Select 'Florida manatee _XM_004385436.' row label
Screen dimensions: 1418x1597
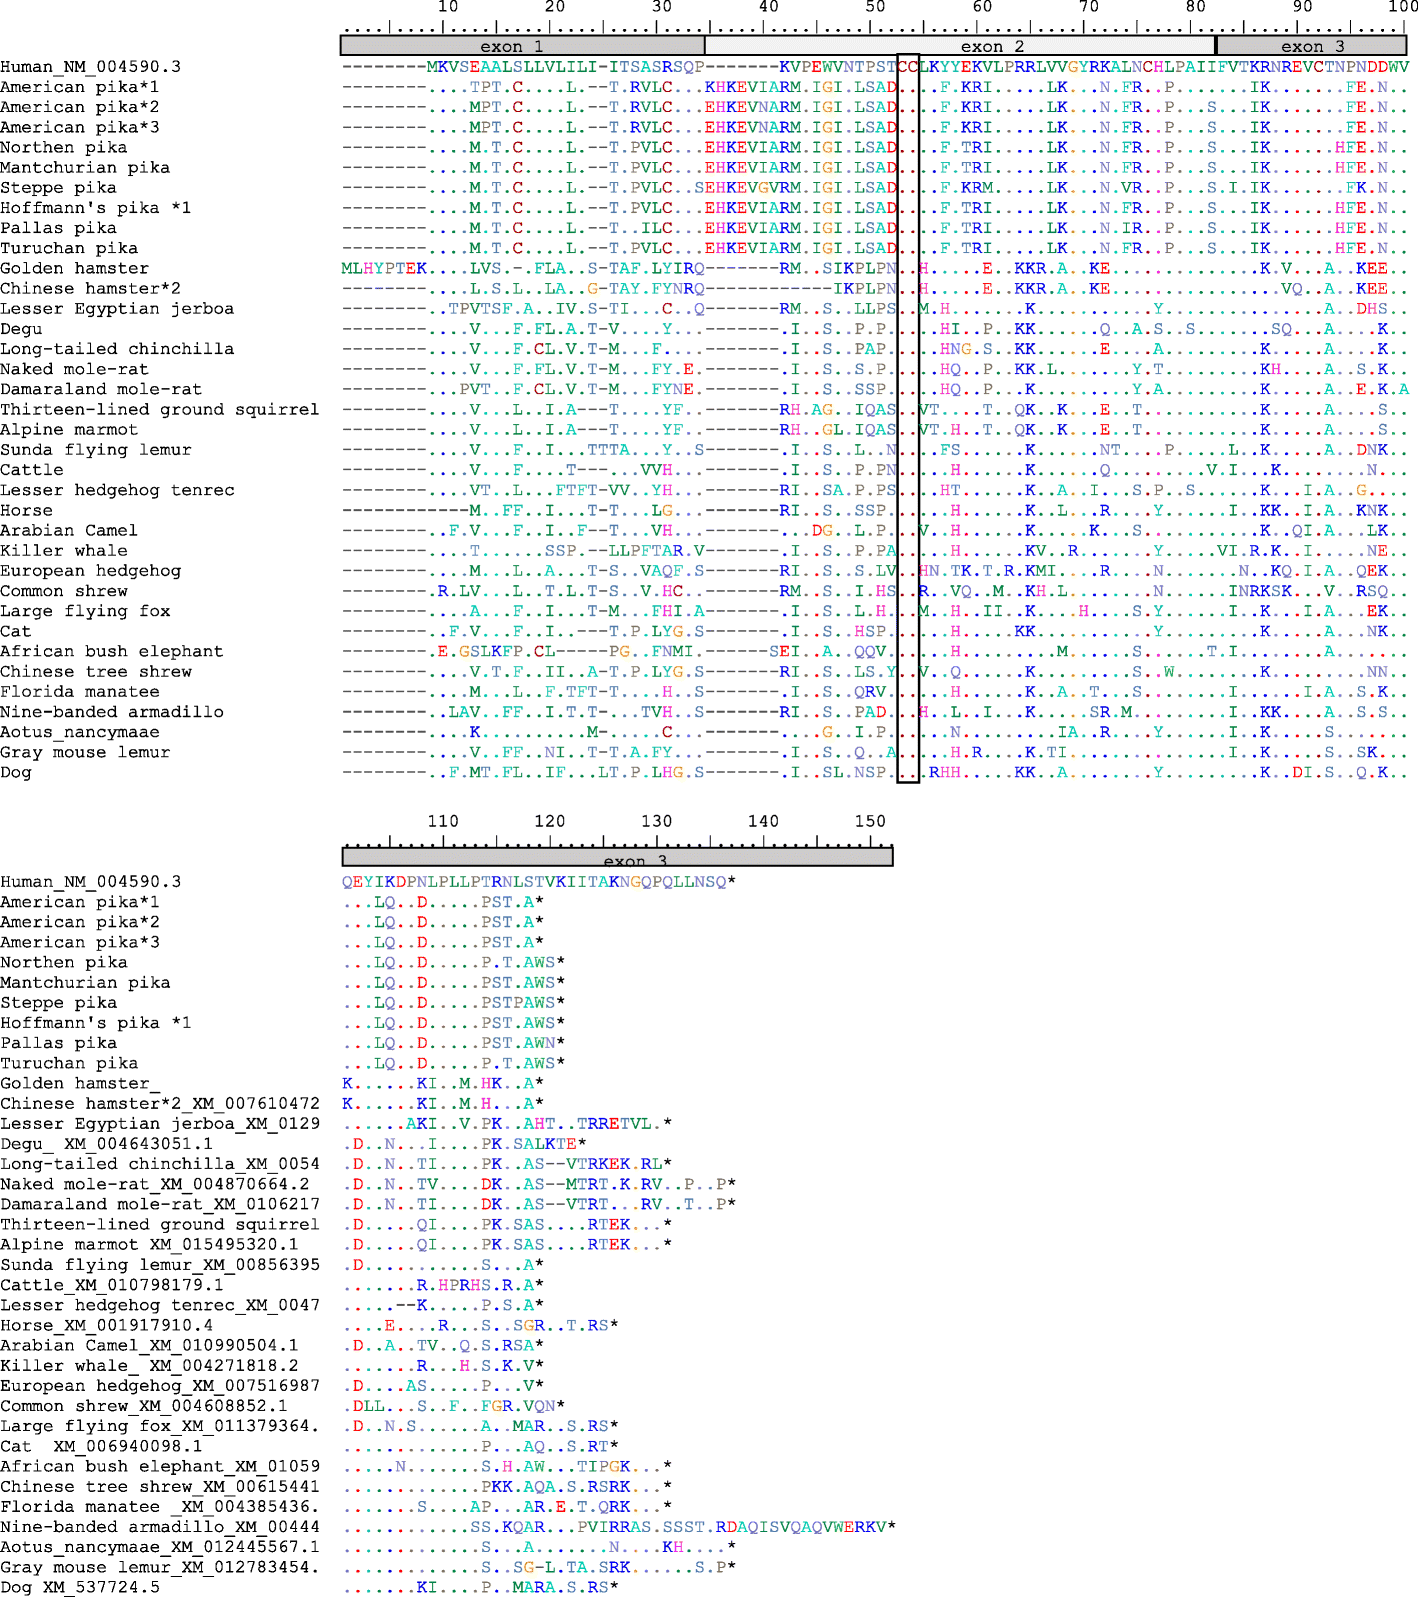(160, 1506)
